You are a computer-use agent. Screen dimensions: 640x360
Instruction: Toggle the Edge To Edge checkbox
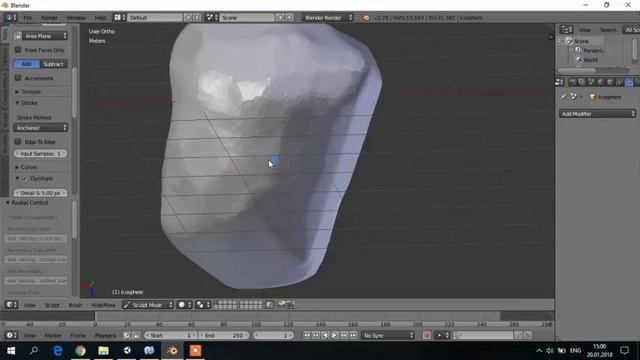(x=18, y=142)
